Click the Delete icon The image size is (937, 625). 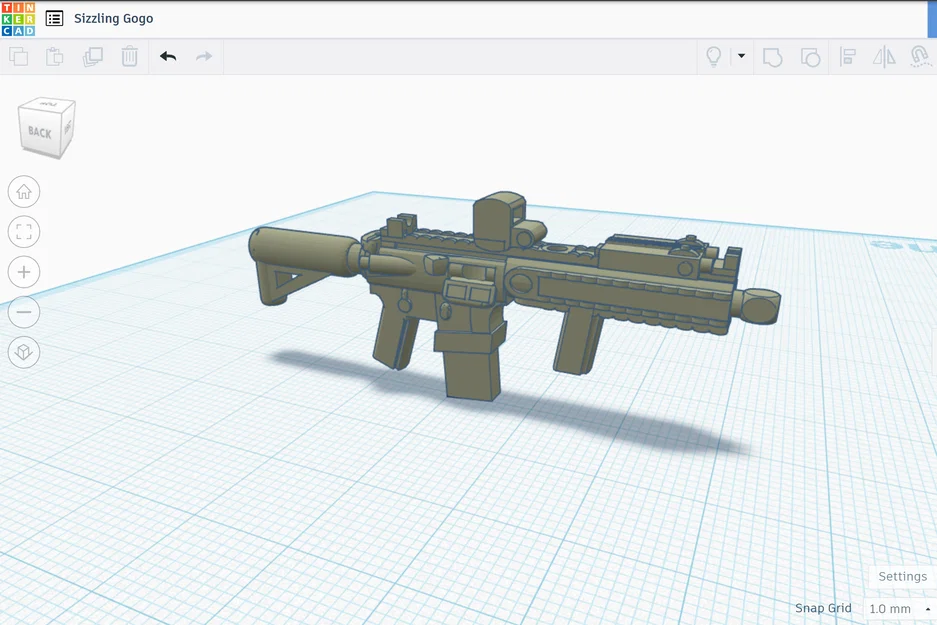pos(128,57)
